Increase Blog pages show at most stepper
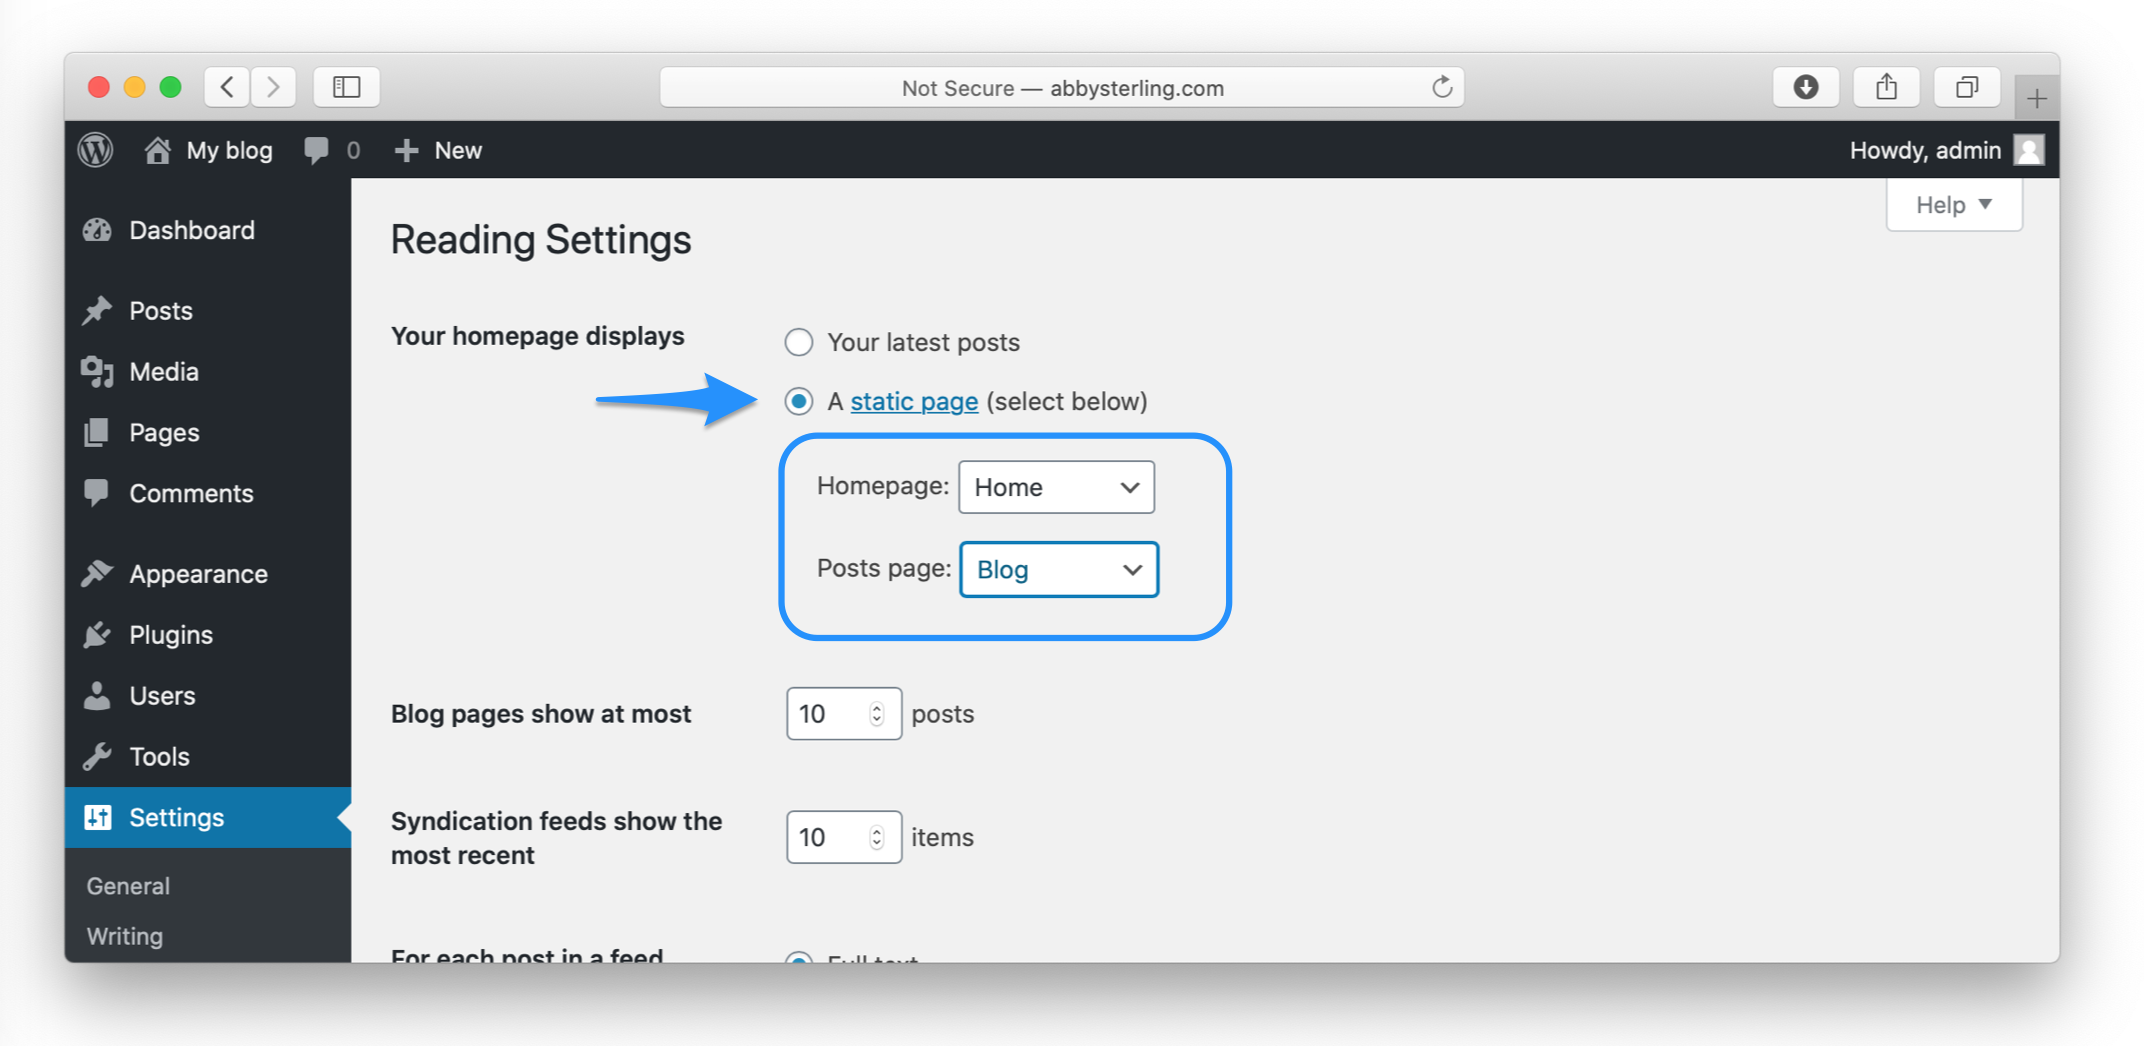 tap(876, 706)
